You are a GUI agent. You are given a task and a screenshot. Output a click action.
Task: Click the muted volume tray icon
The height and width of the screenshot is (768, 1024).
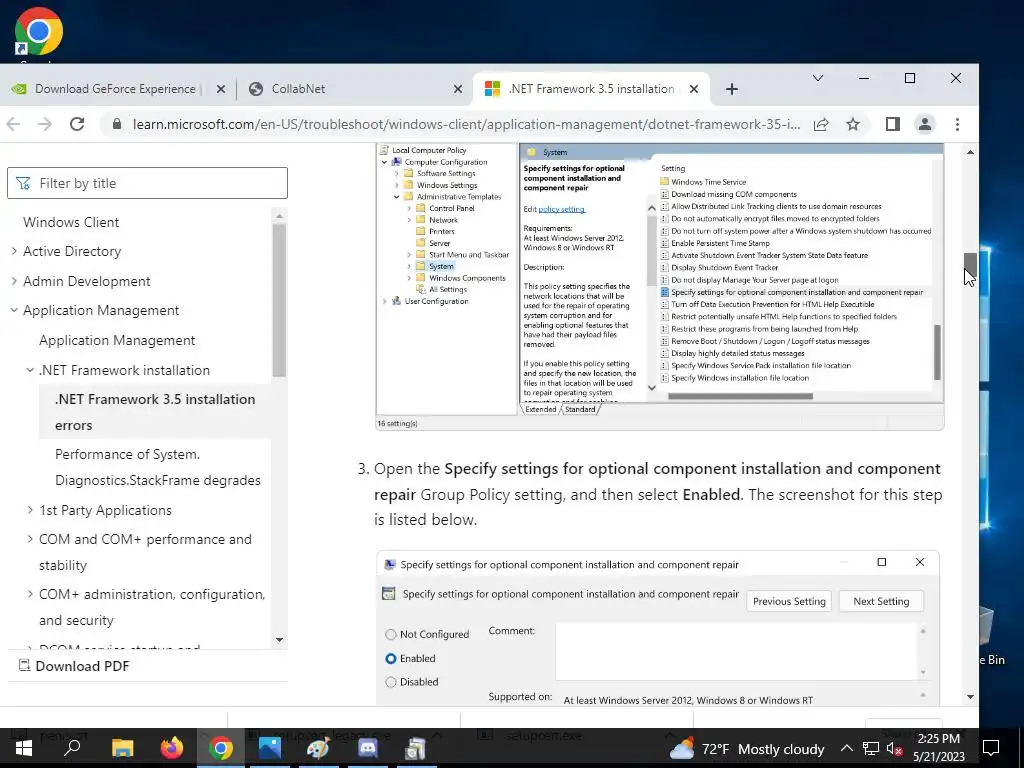pos(894,749)
